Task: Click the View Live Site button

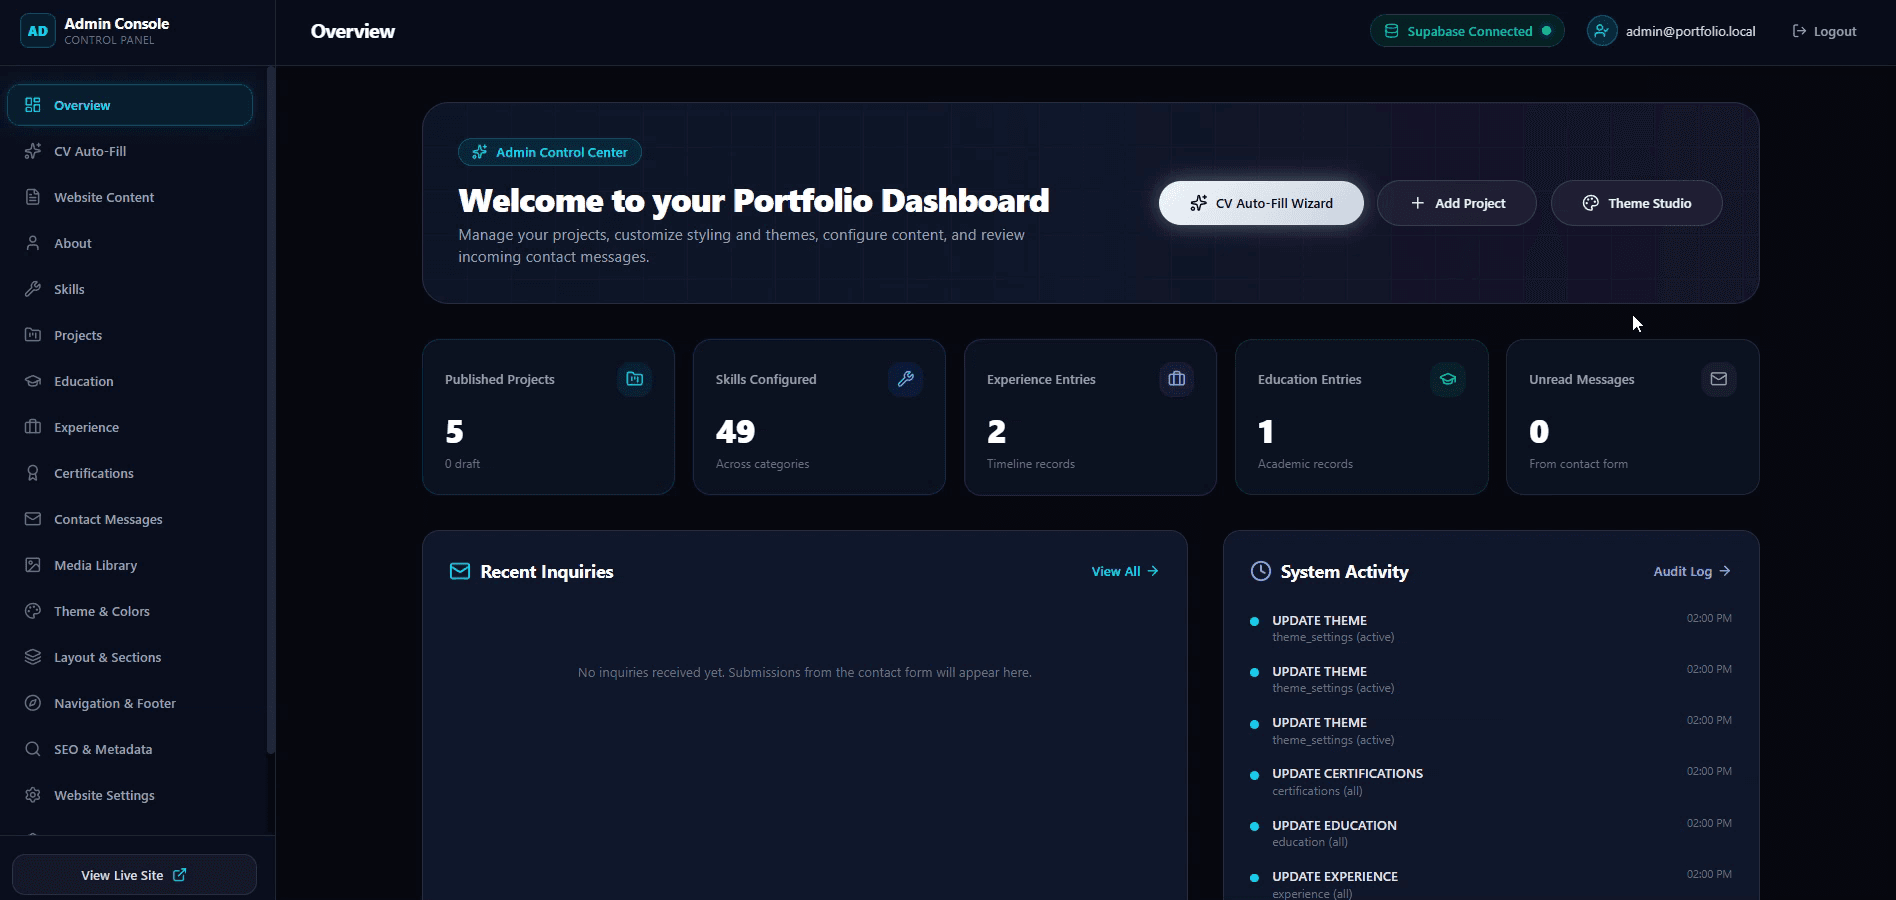Action: pyautogui.click(x=134, y=875)
